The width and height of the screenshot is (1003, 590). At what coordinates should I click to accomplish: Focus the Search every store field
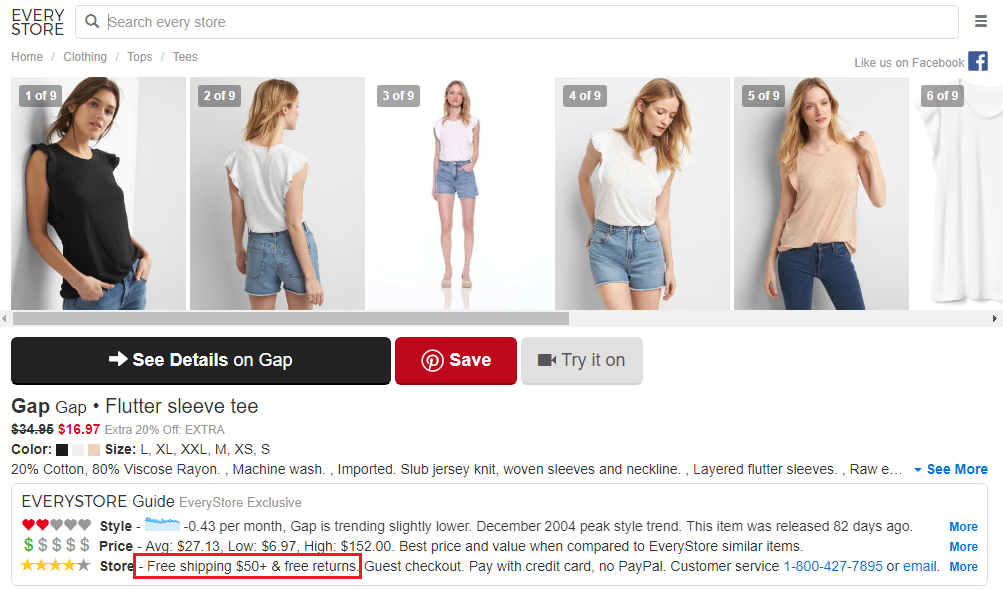(x=517, y=22)
